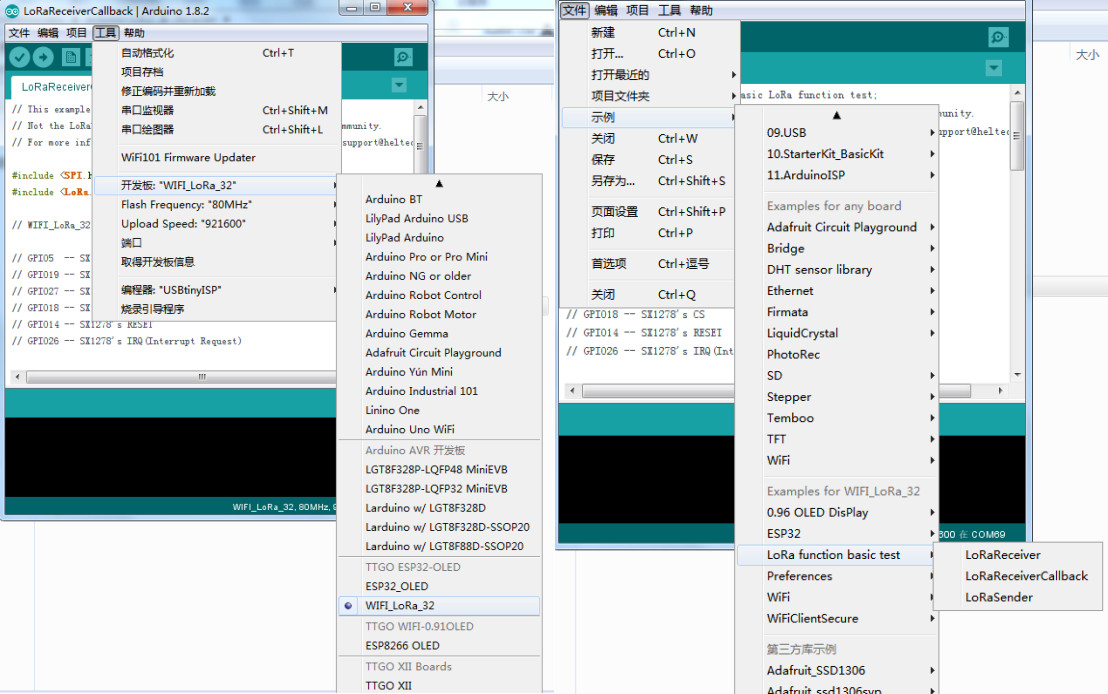
Task: Open 编辑 menu in left window
Action: [x=48, y=33]
